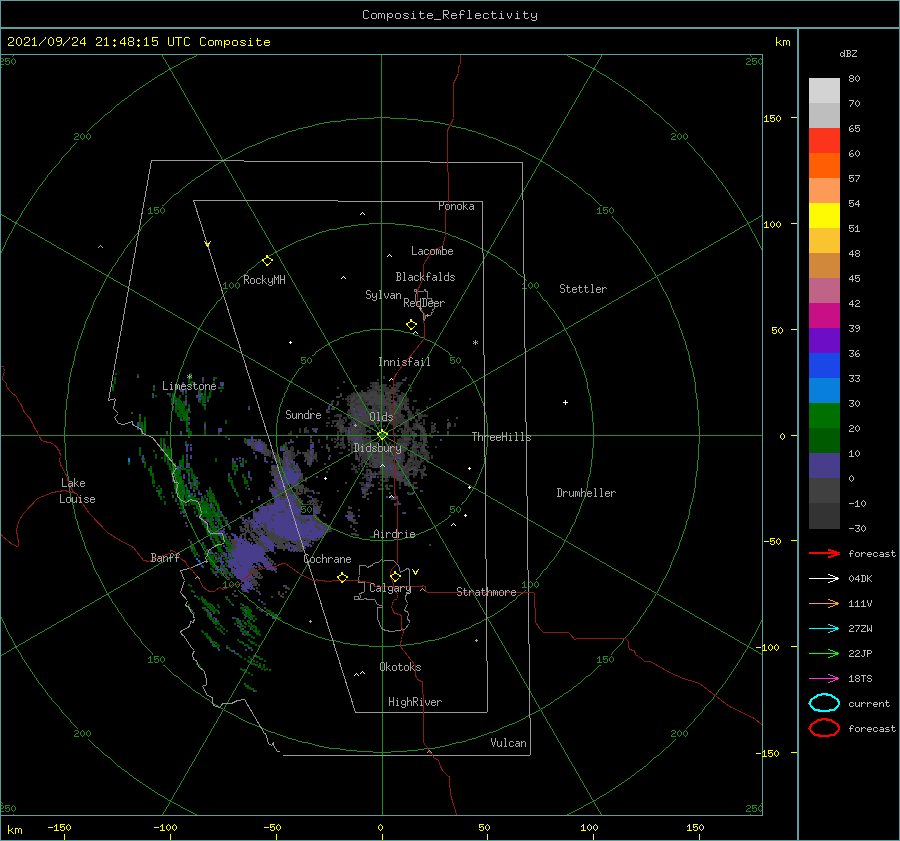Select the orange 57–60 dBZ swatch

point(824,166)
